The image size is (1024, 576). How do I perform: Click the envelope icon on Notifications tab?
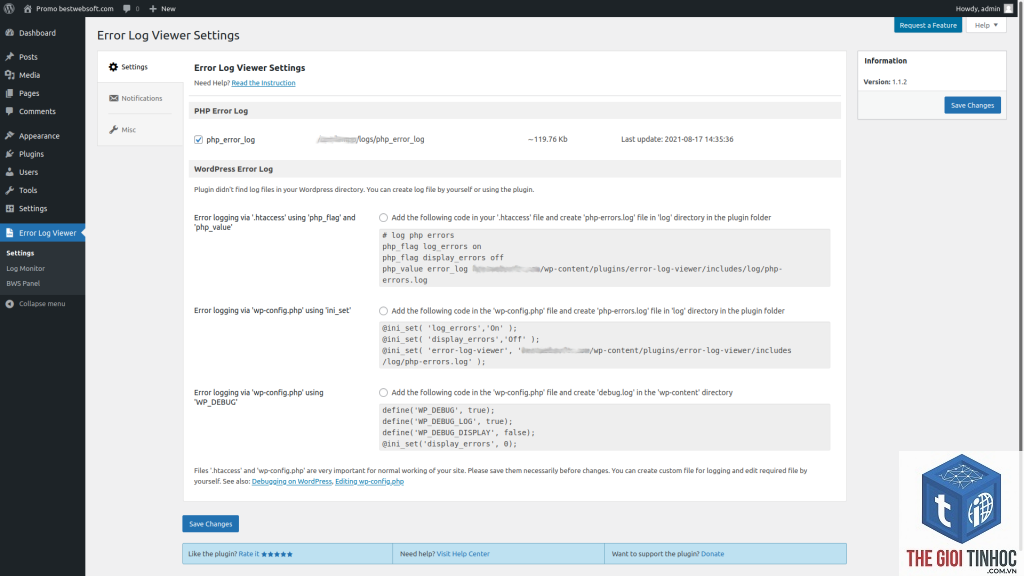click(114, 98)
